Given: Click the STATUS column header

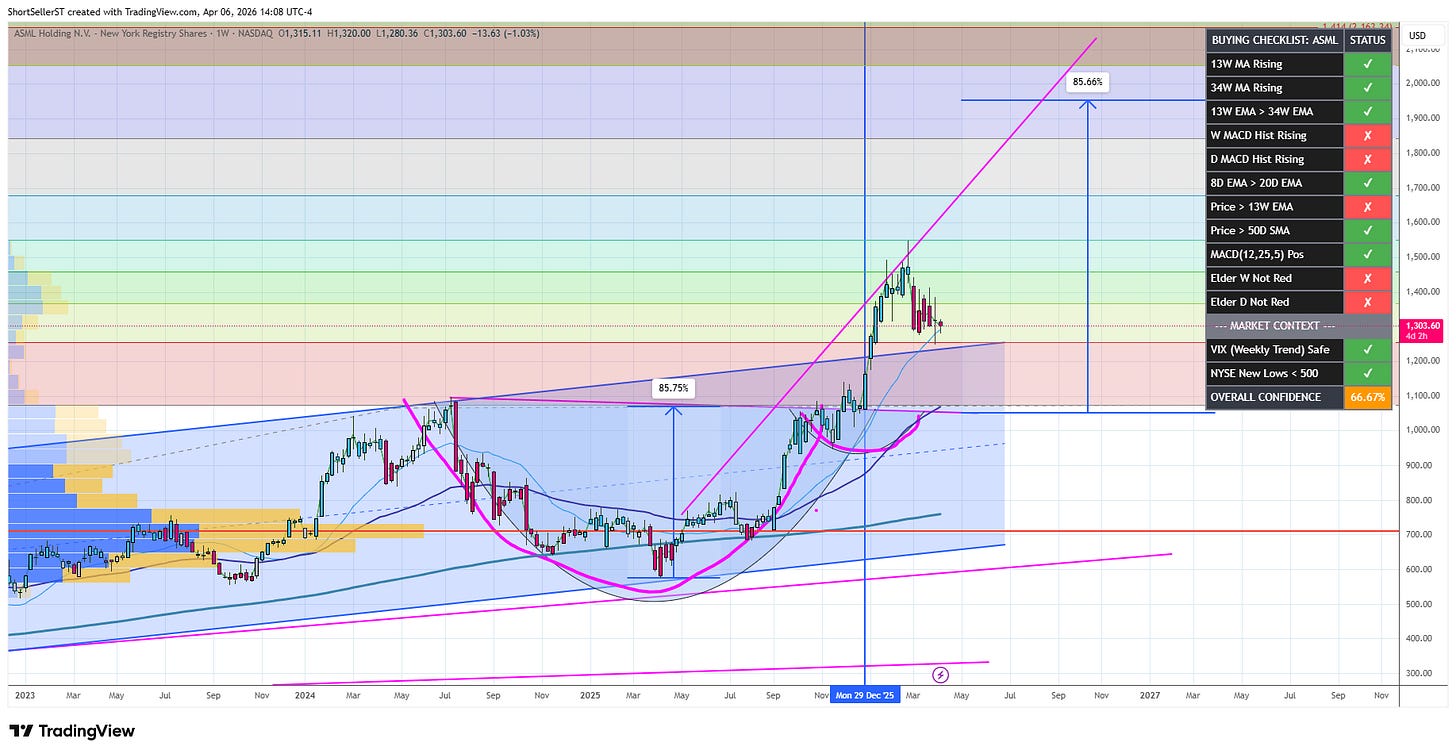Looking at the screenshot, I should (1367, 40).
